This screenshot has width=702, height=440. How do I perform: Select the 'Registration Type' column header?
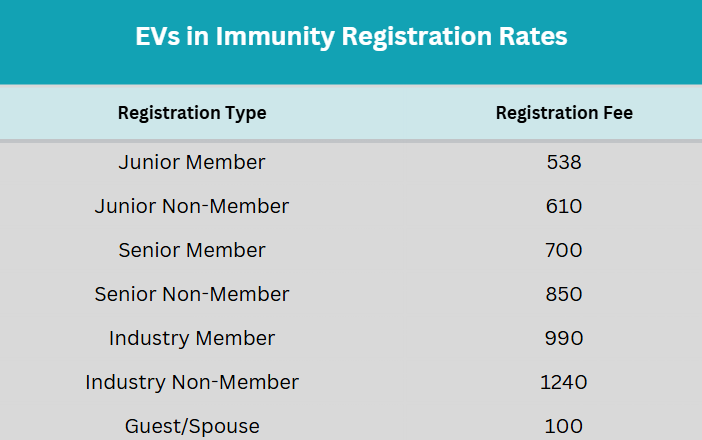[192, 113]
